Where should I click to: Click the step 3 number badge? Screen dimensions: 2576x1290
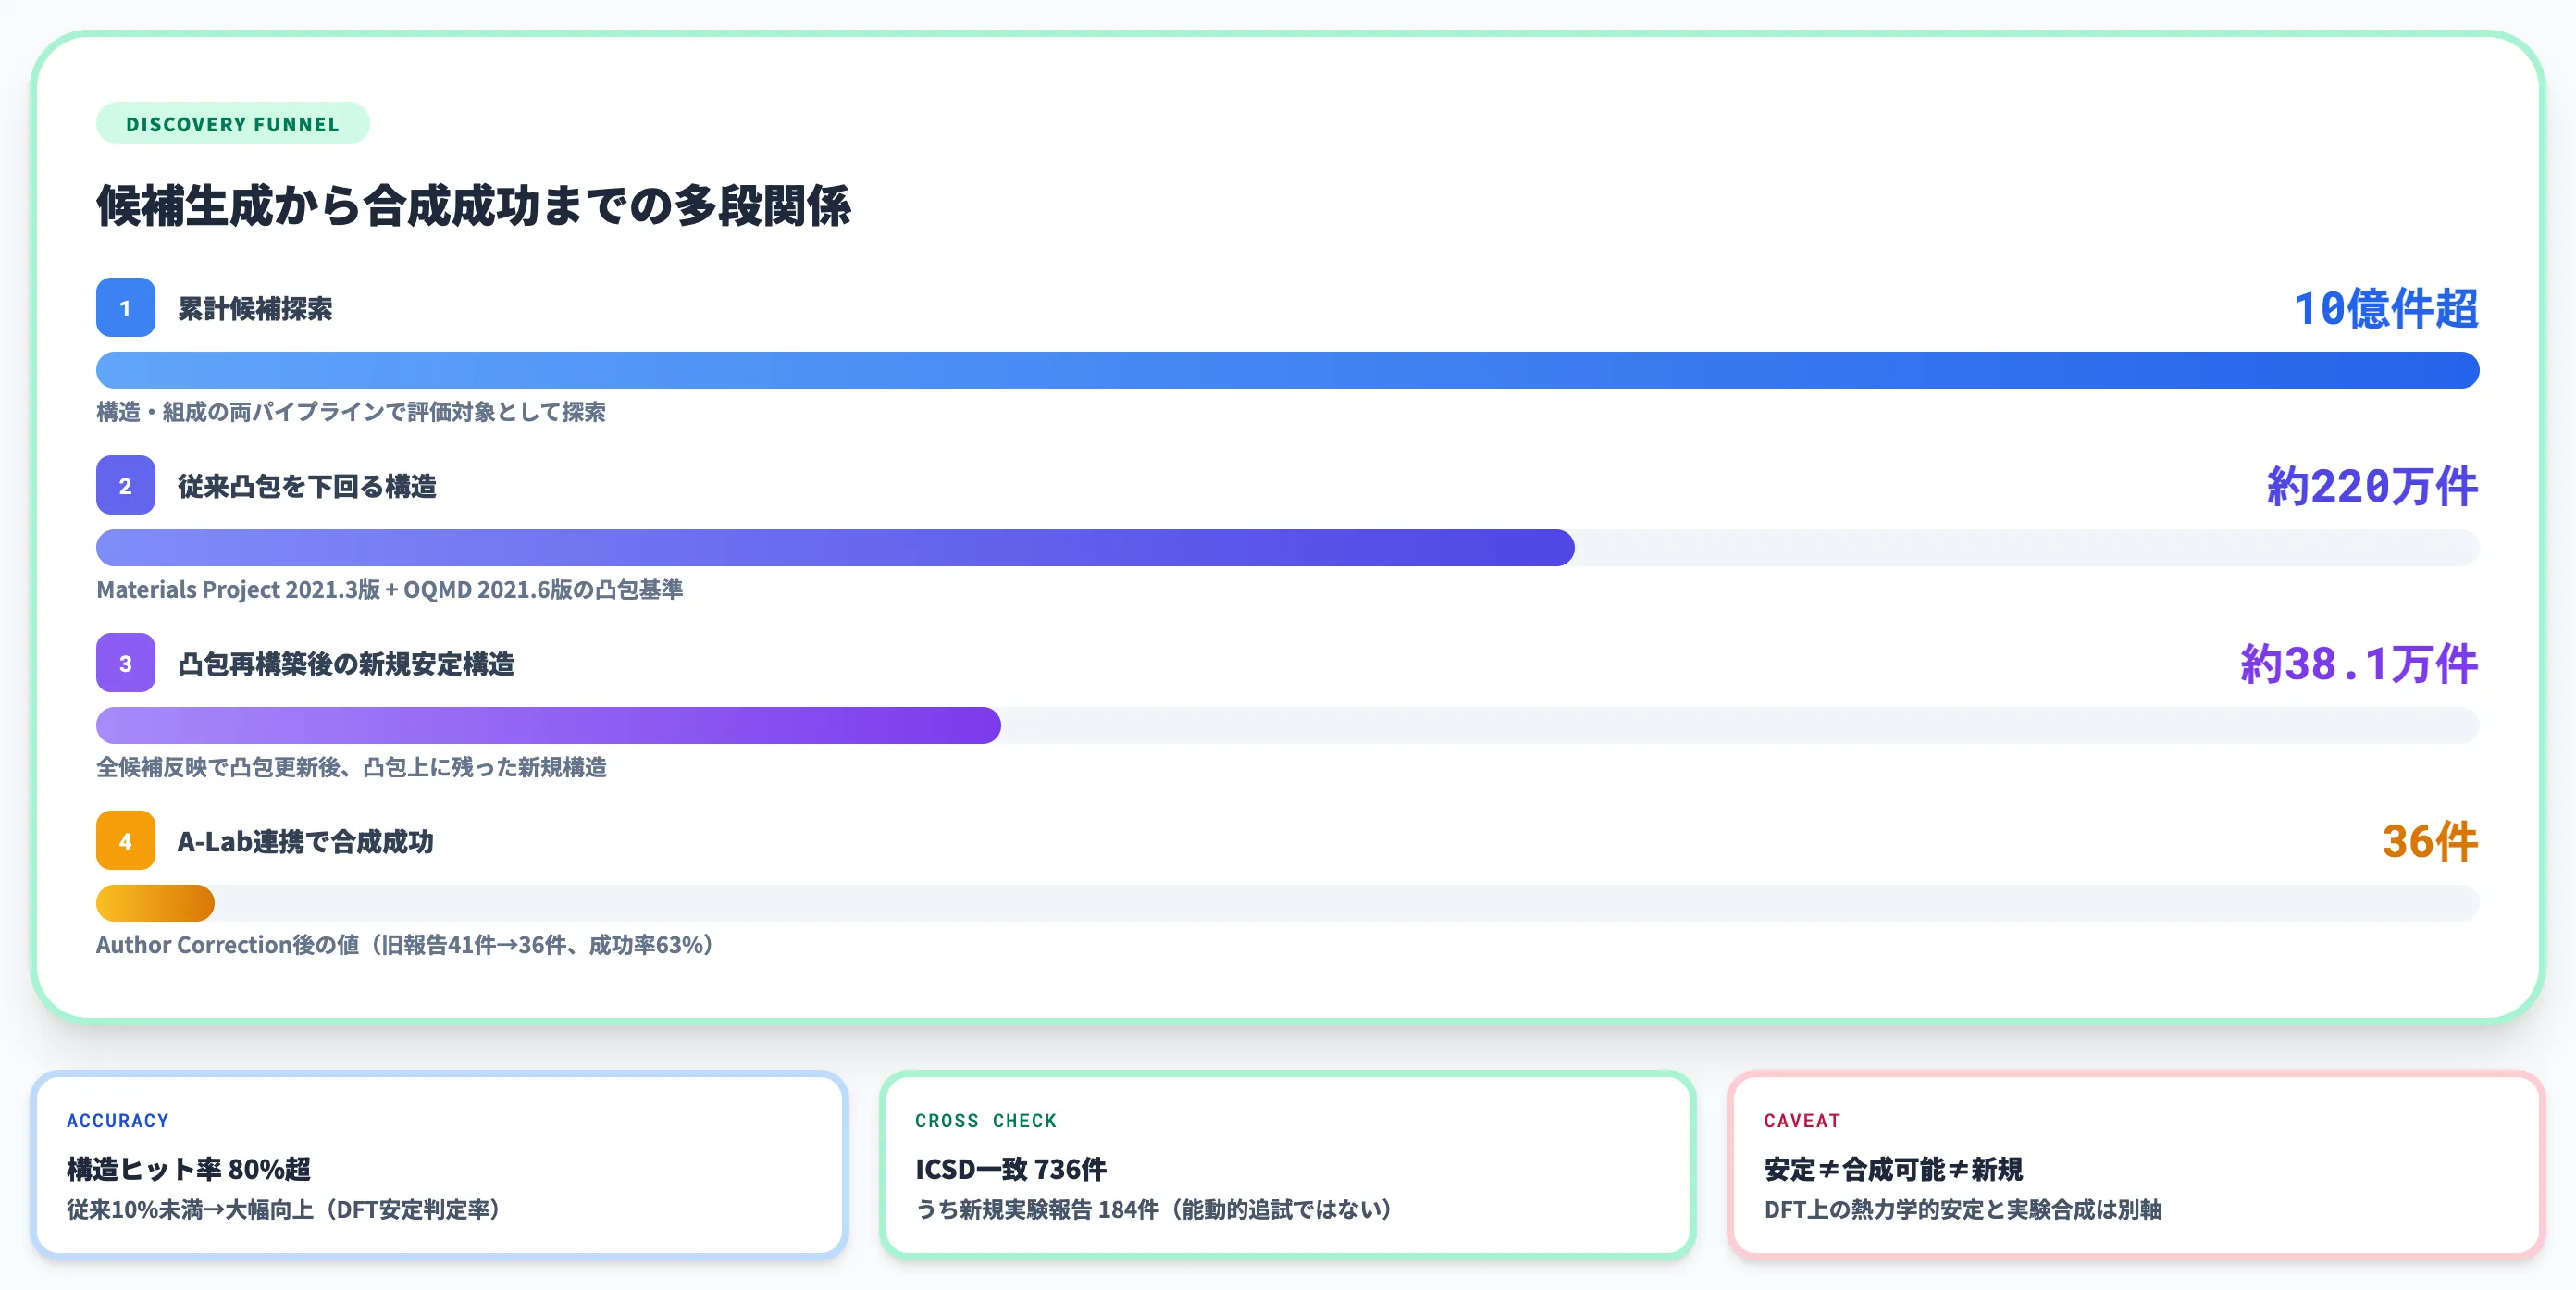coord(125,663)
